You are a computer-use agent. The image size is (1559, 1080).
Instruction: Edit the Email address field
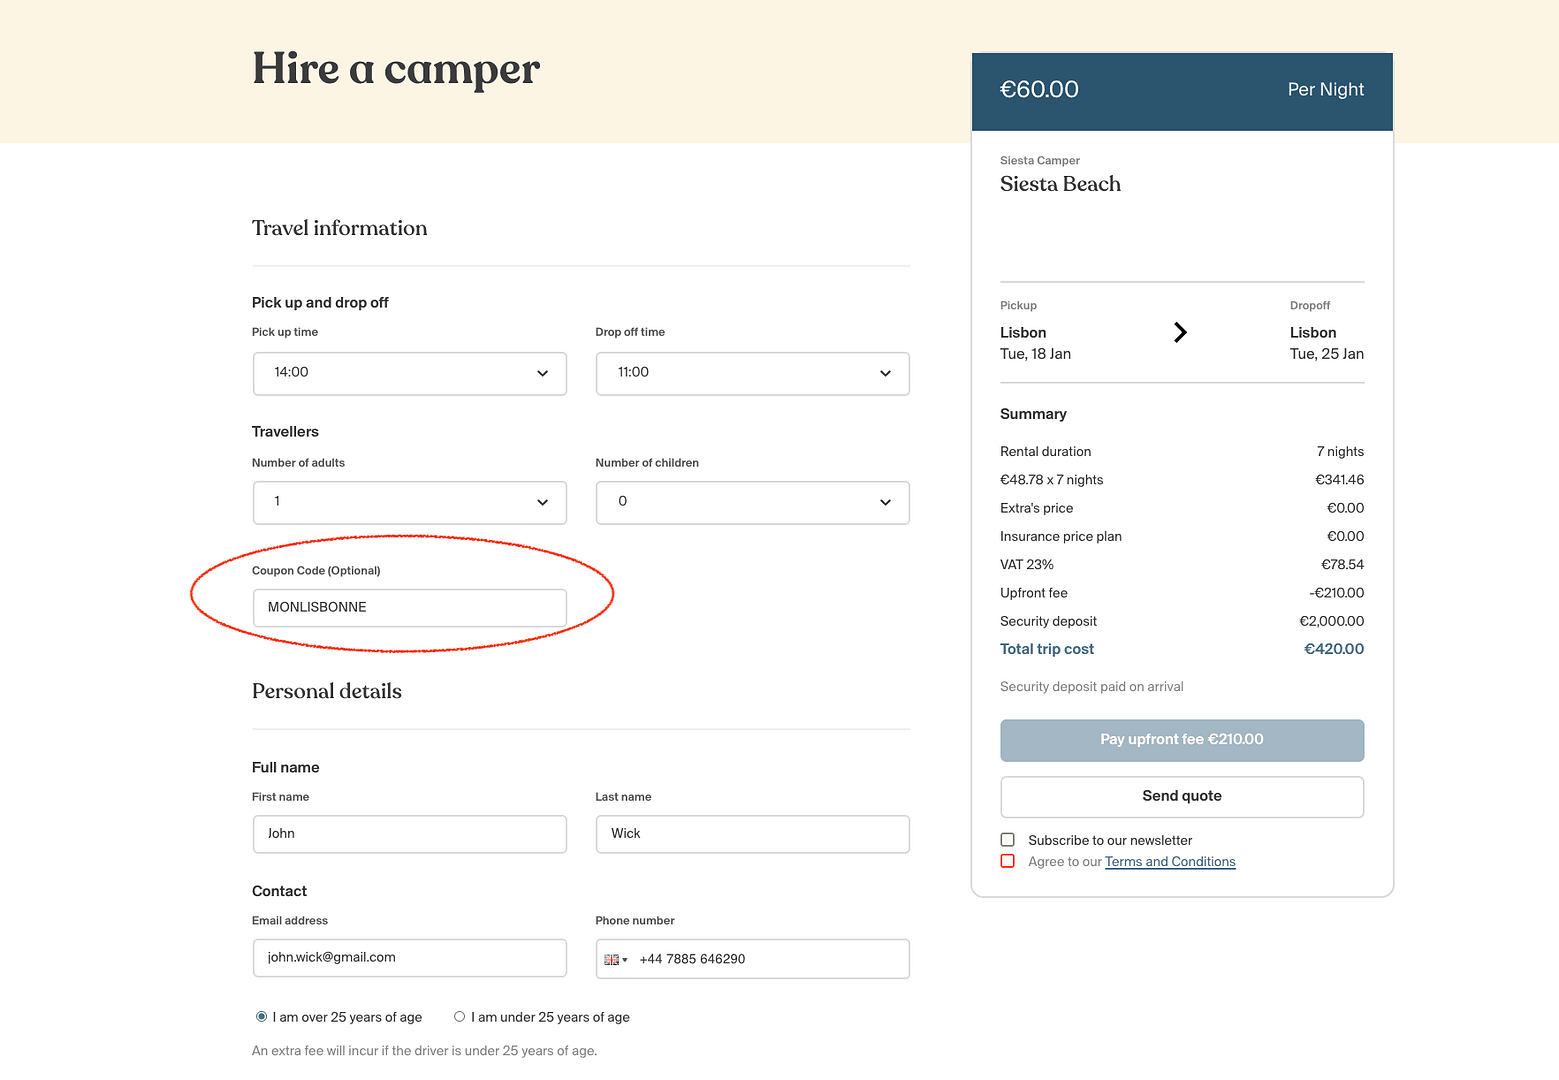pos(409,958)
